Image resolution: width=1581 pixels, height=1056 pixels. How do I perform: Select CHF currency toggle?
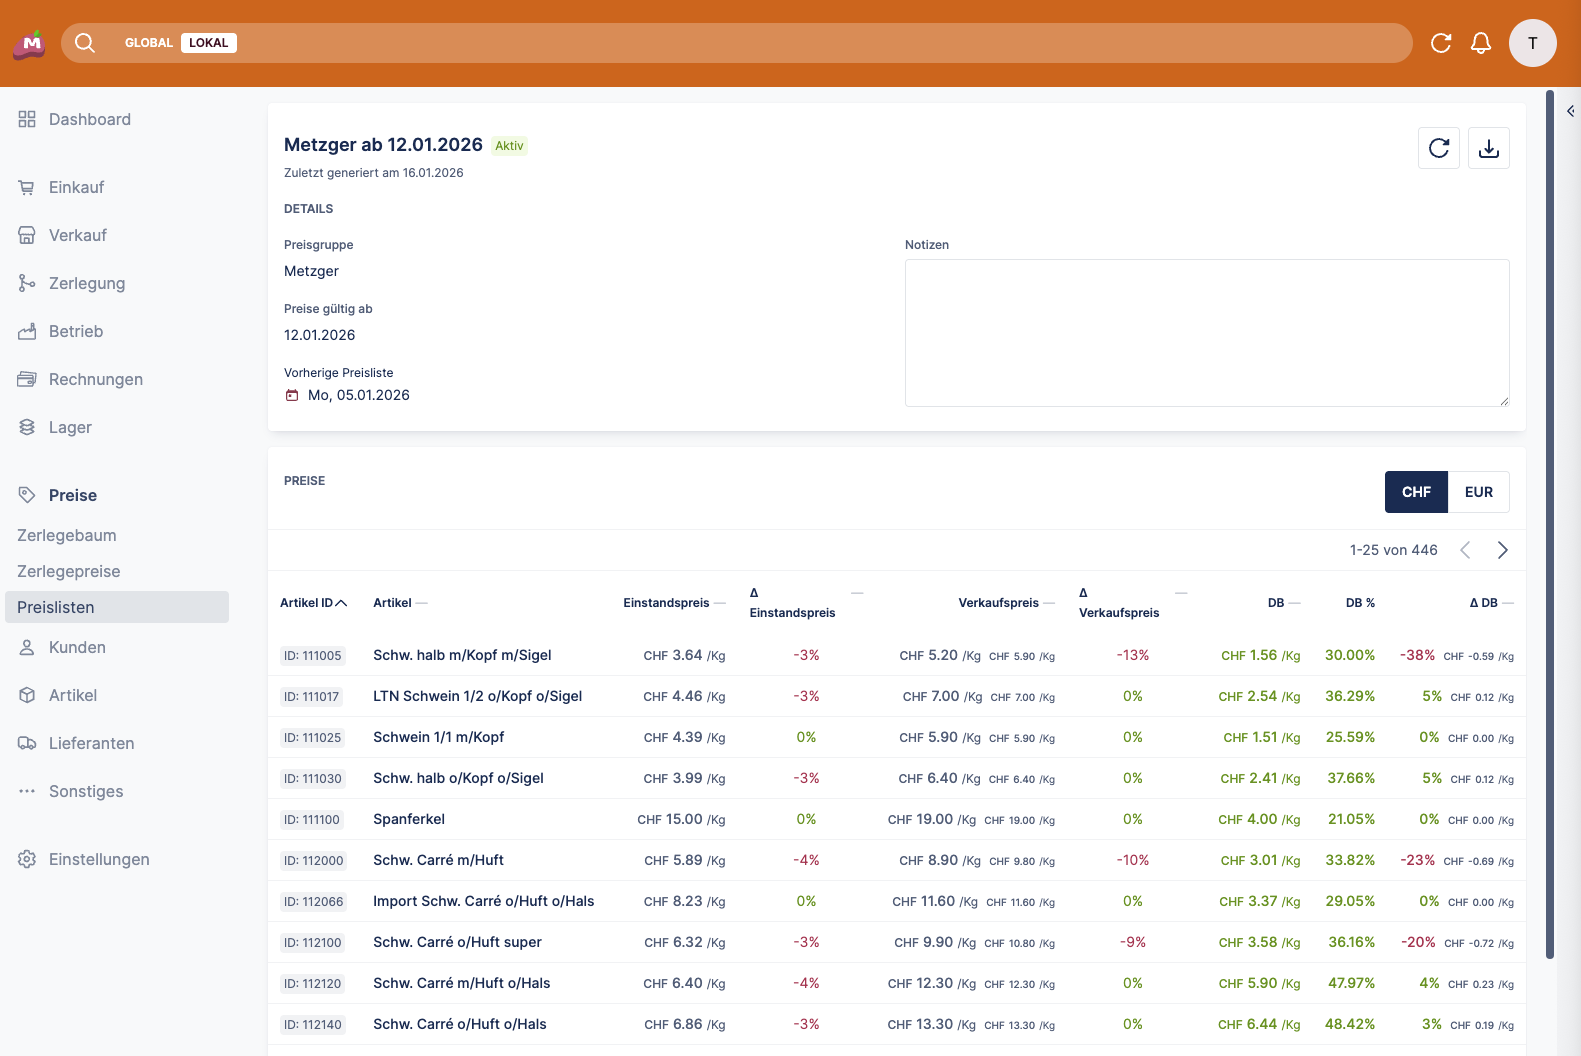click(x=1415, y=492)
